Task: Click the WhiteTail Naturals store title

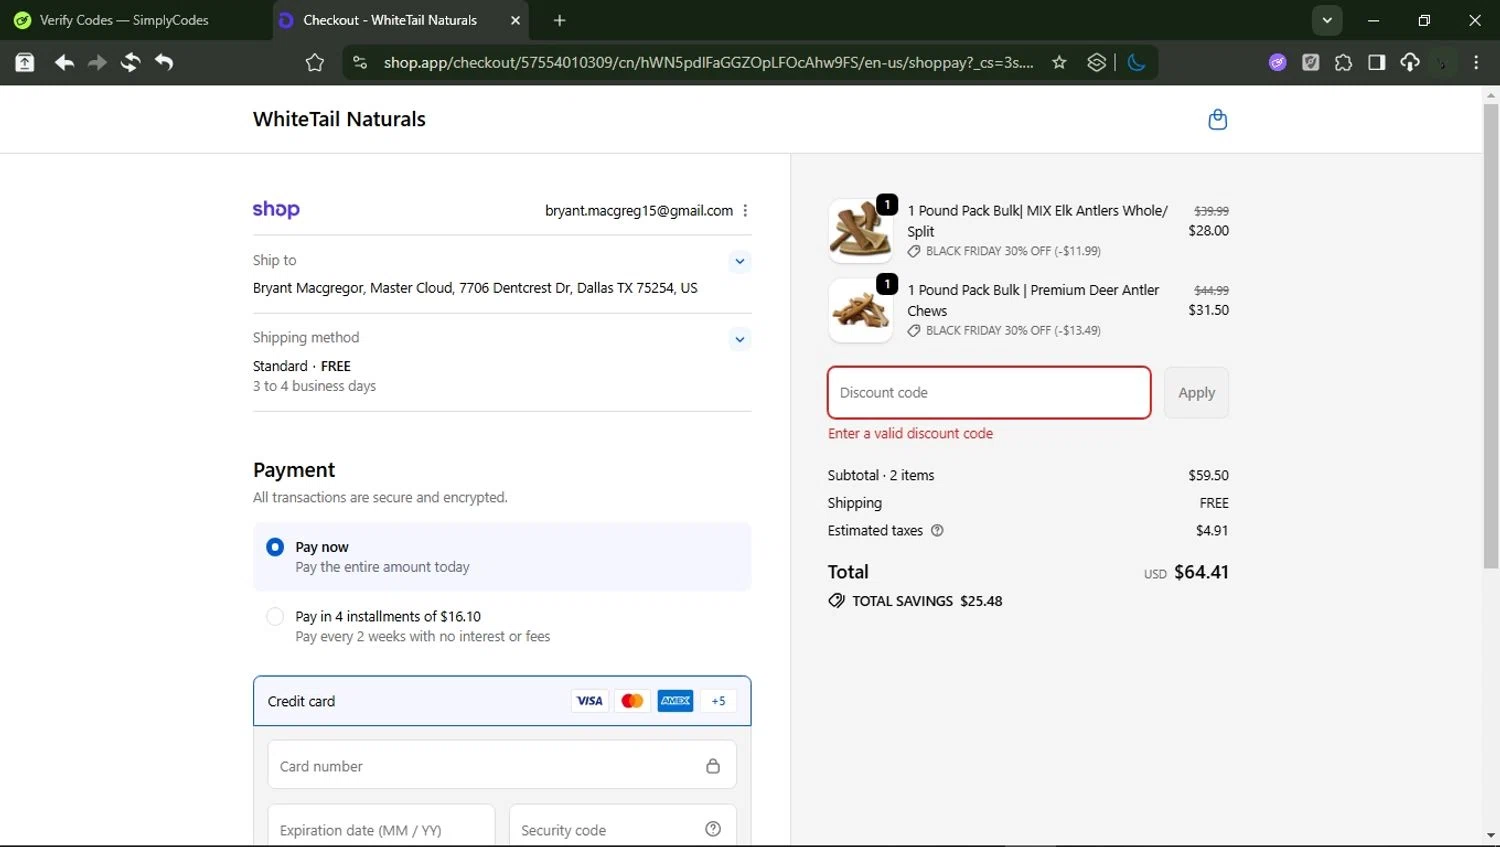Action: [339, 119]
